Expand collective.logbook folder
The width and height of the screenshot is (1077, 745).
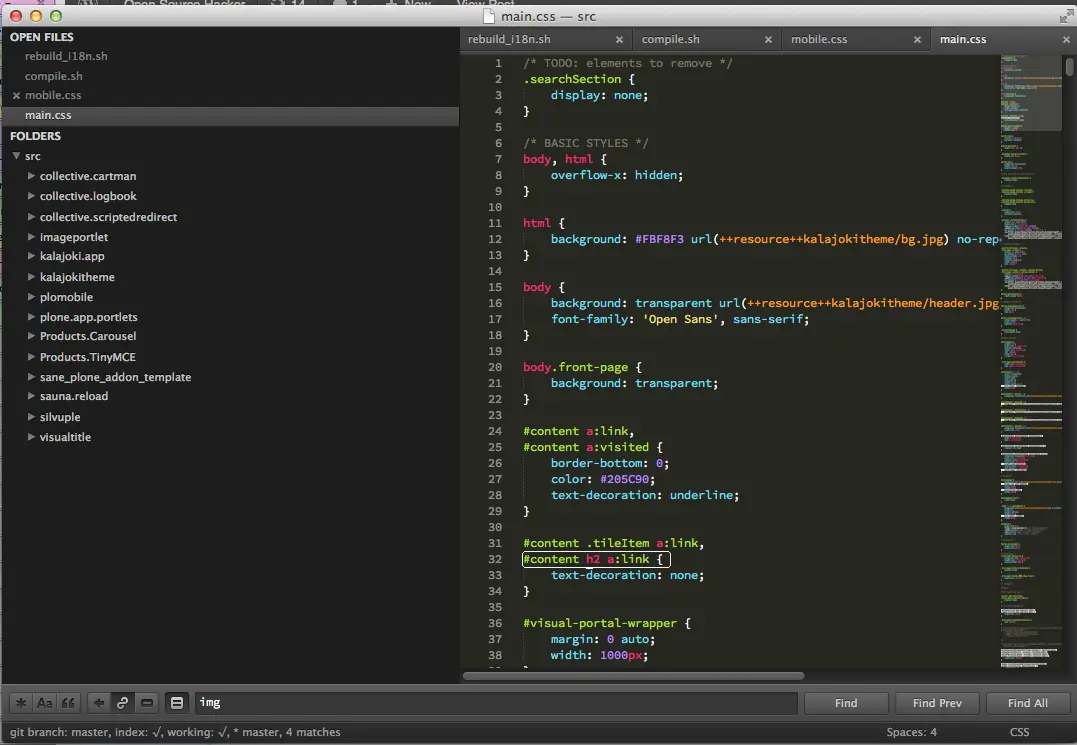coord(31,196)
